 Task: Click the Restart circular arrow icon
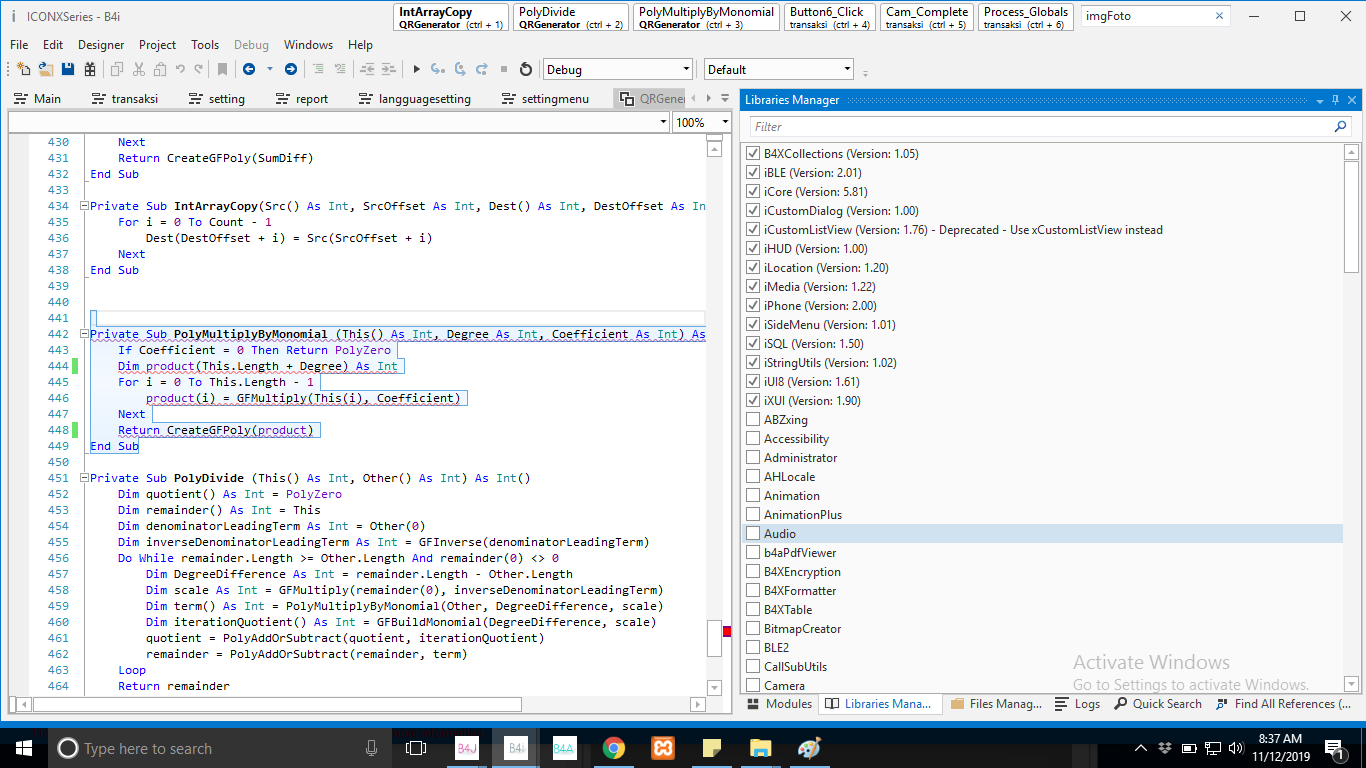point(526,69)
